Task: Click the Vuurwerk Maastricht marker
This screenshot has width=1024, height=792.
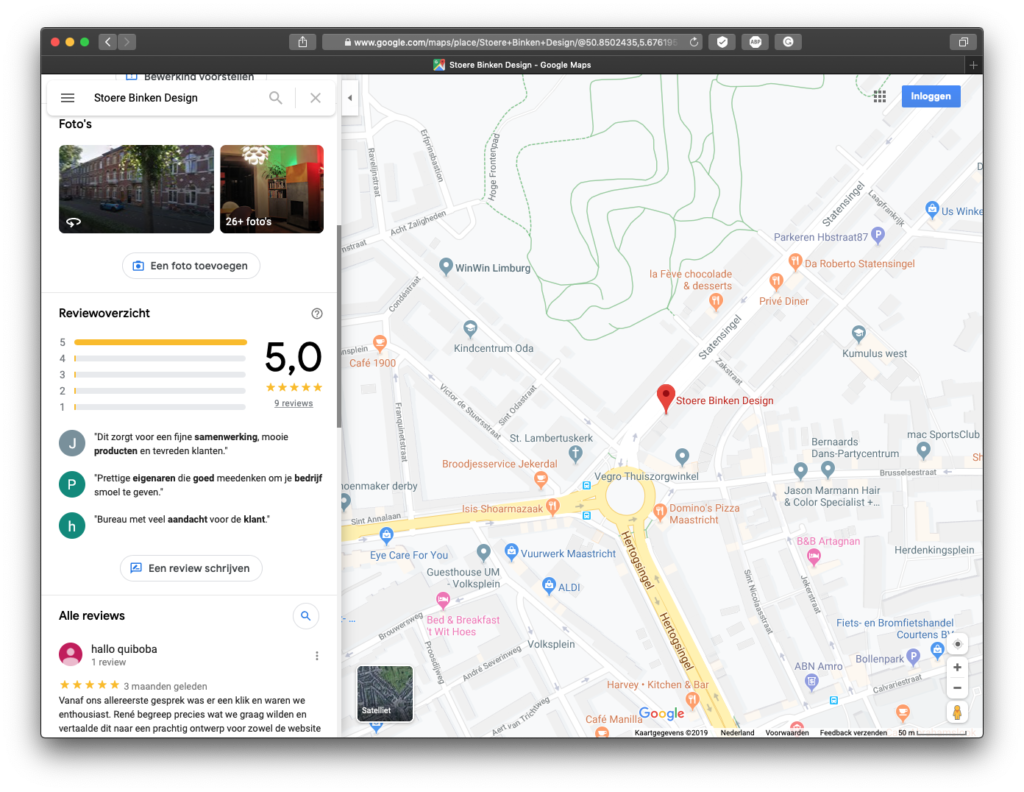Action: (511, 552)
